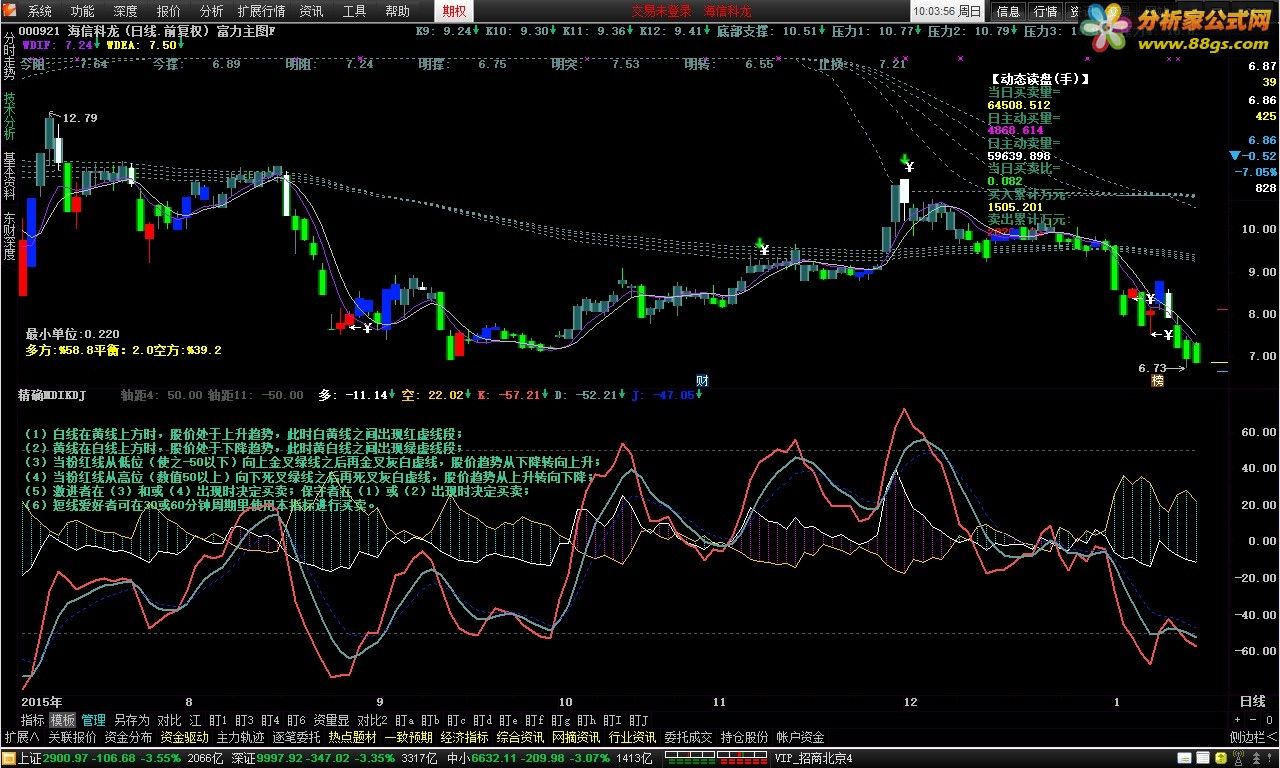
Task: Click the 财 marker on chart
Action: (x=703, y=380)
